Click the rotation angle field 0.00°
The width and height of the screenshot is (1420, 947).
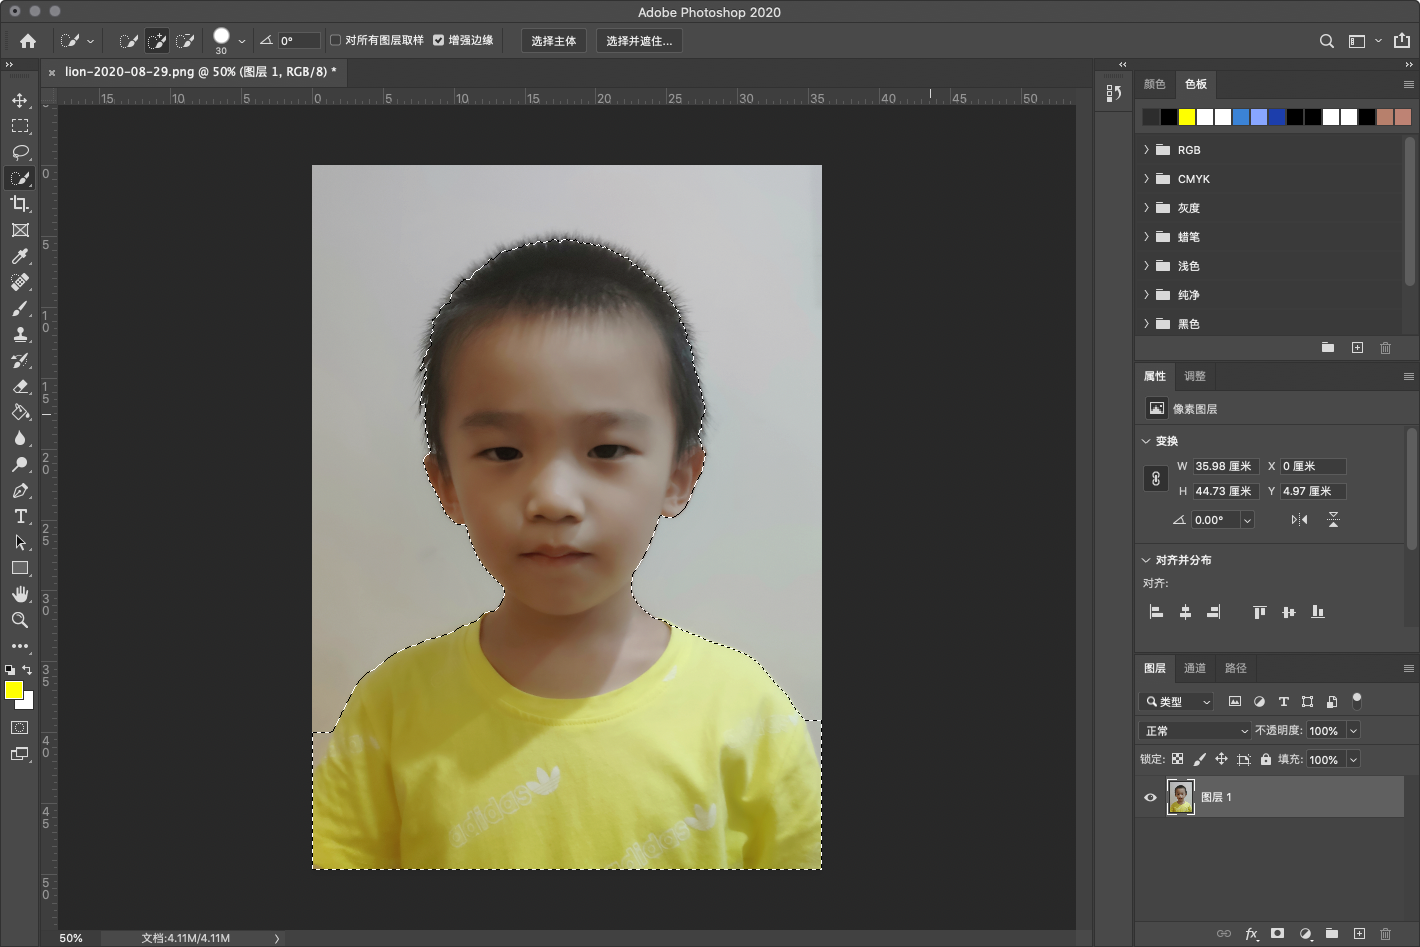coord(1216,520)
